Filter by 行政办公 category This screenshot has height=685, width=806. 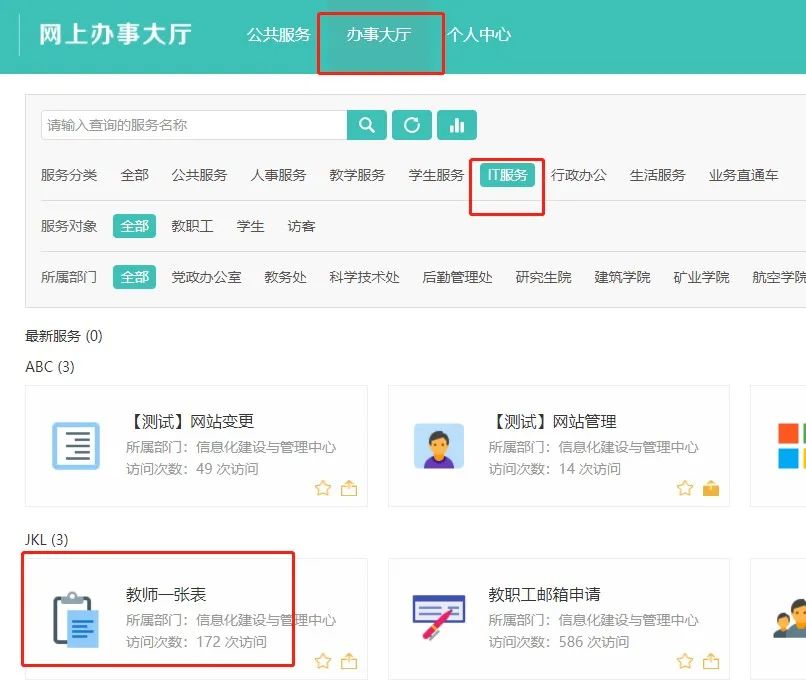pyautogui.click(x=579, y=175)
